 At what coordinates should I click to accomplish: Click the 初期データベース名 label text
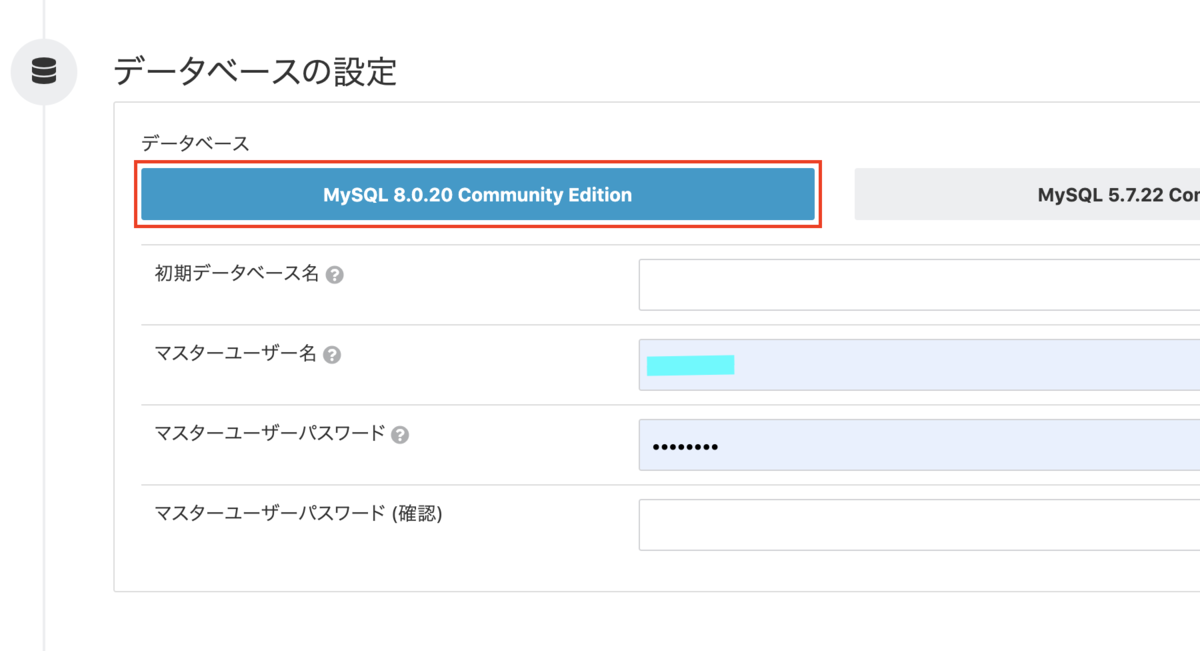[x=236, y=273]
